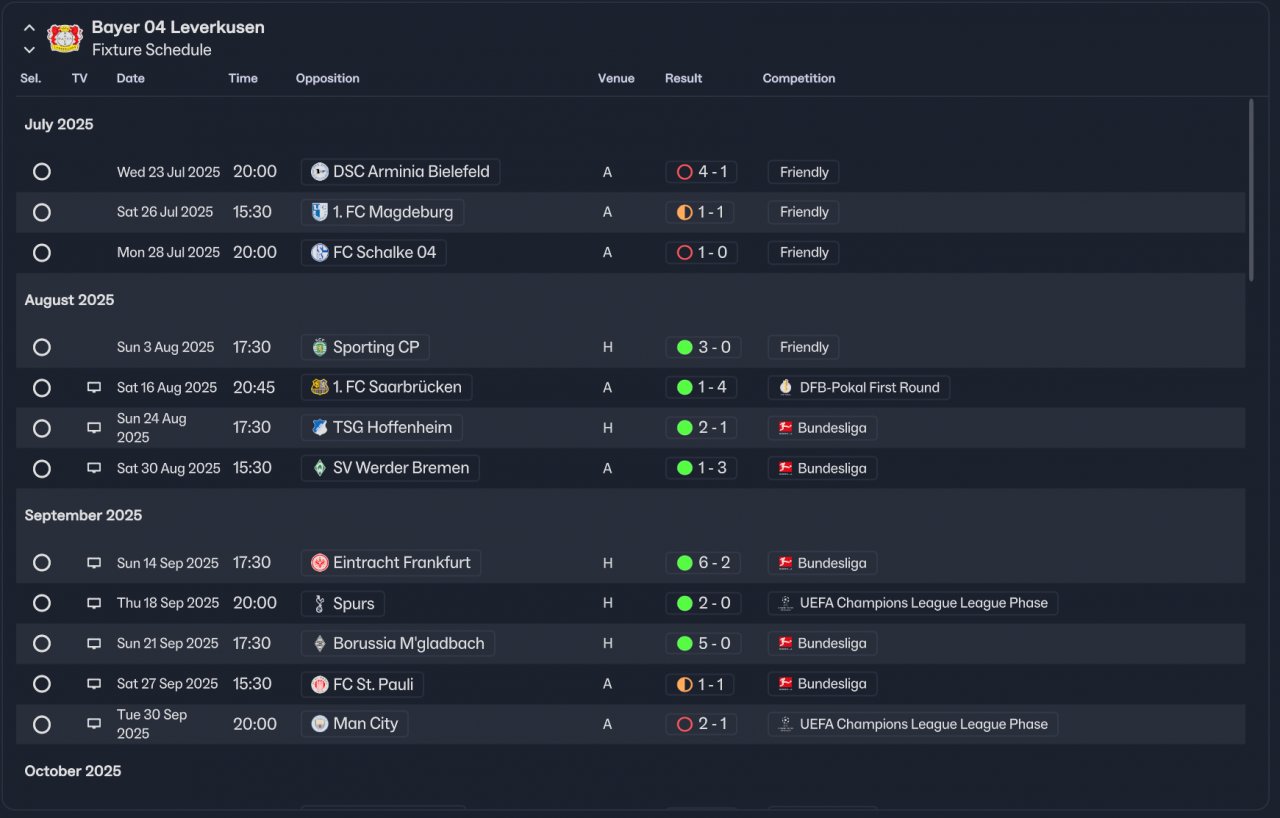The height and width of the screenshot is (818, 1280).
Task: Open the Fixture Schedule view dropdown
Action: pyautogui.click(x=151, y=50)
